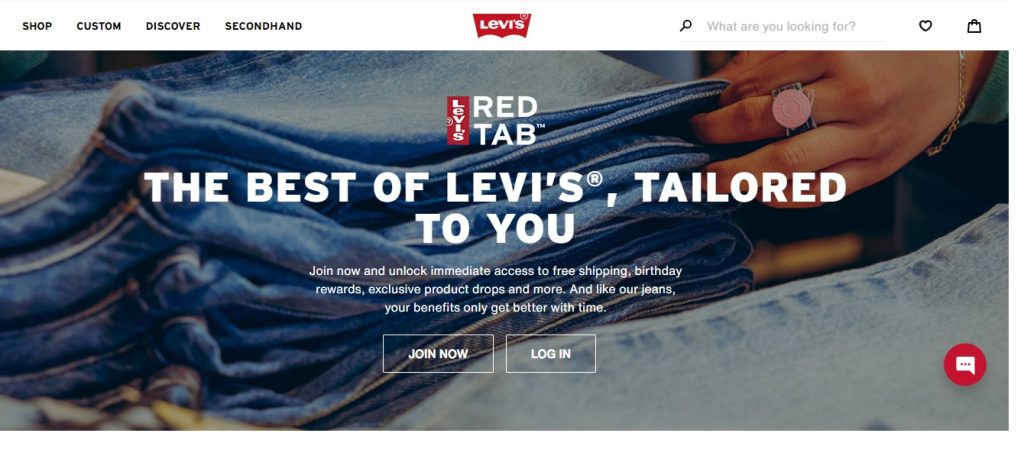Click the JOIN NOW button
The width and height of the screenshot is (1024, 459).
pyautogui.click(x=438, y=353)
